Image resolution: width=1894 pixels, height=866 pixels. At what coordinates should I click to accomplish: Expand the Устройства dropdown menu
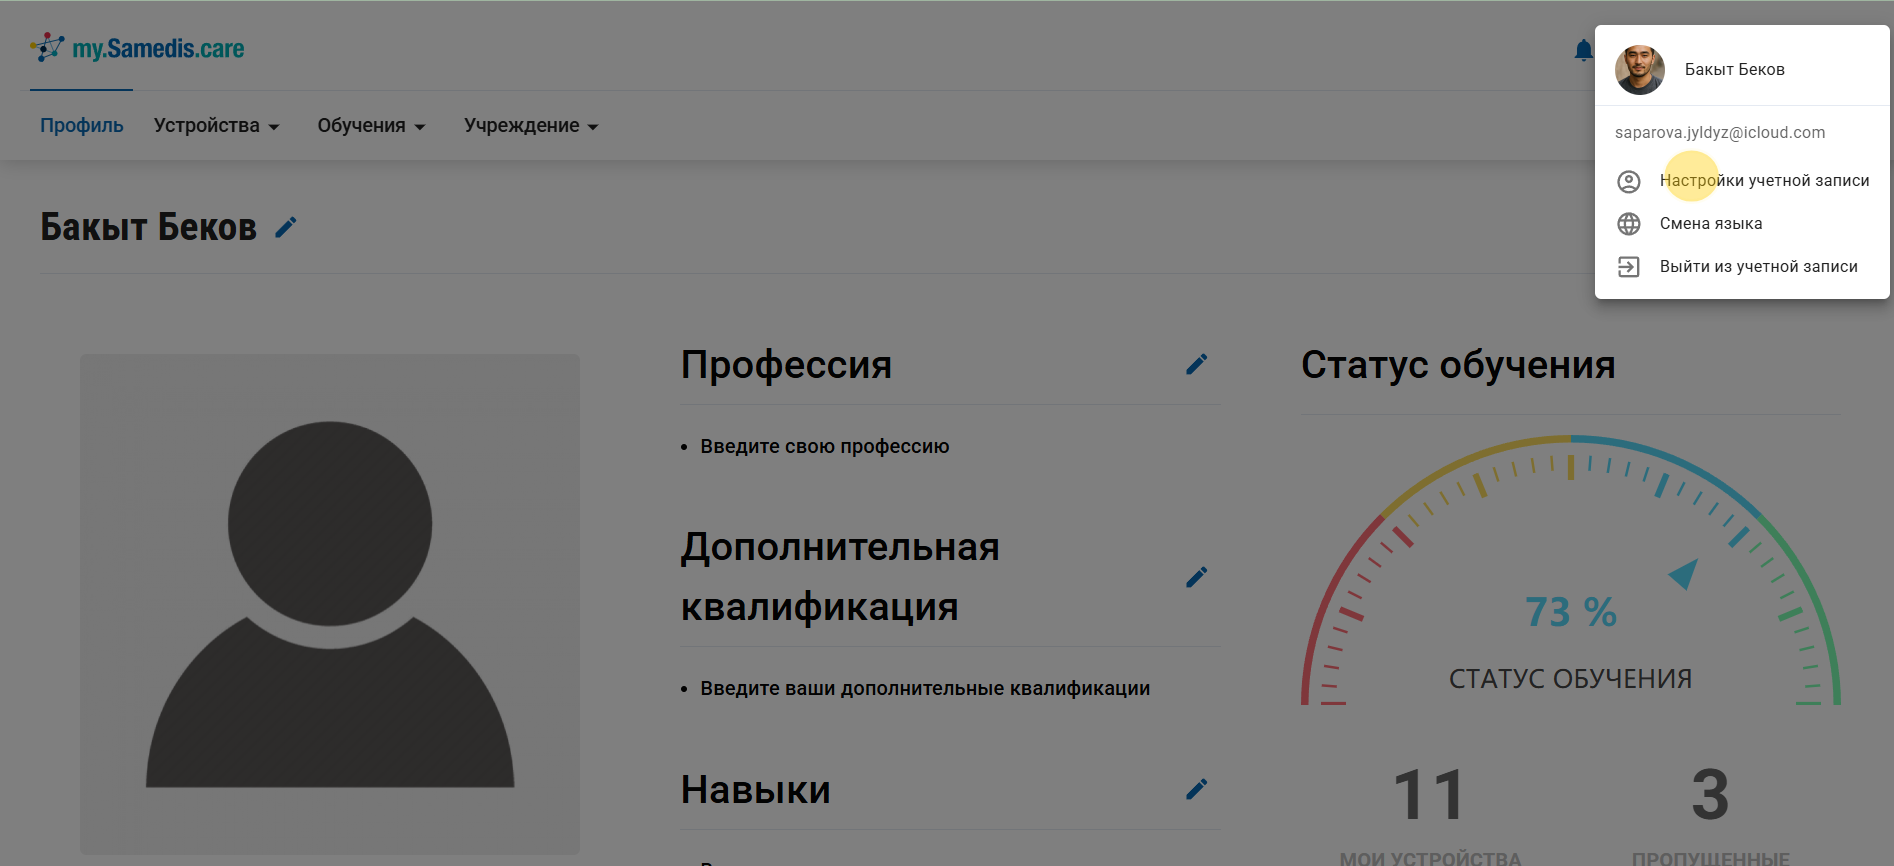[216, 126]
